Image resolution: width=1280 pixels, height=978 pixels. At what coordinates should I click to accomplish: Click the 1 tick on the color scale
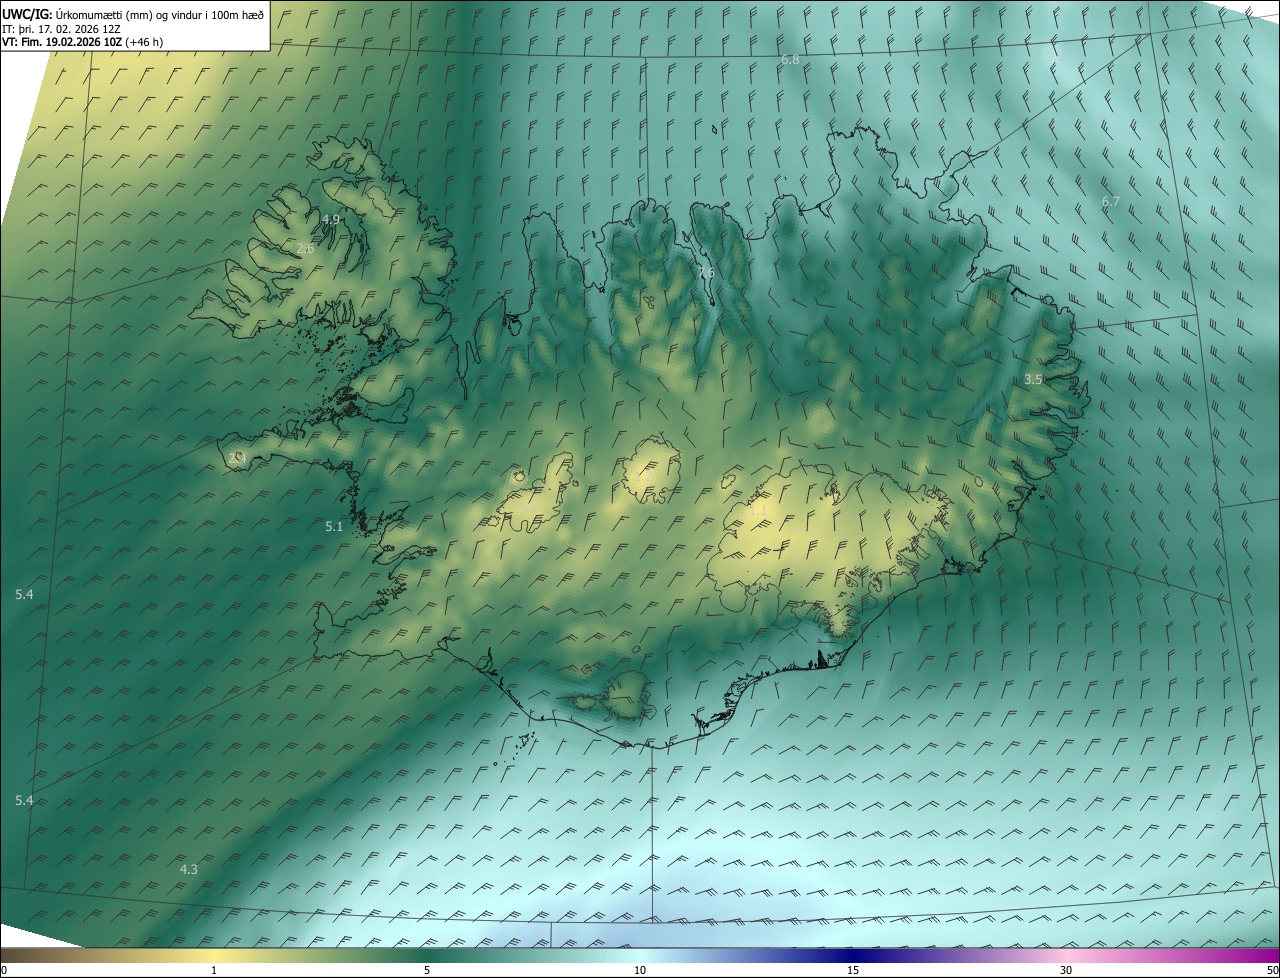pyautogui.click(x=214, y=971)
